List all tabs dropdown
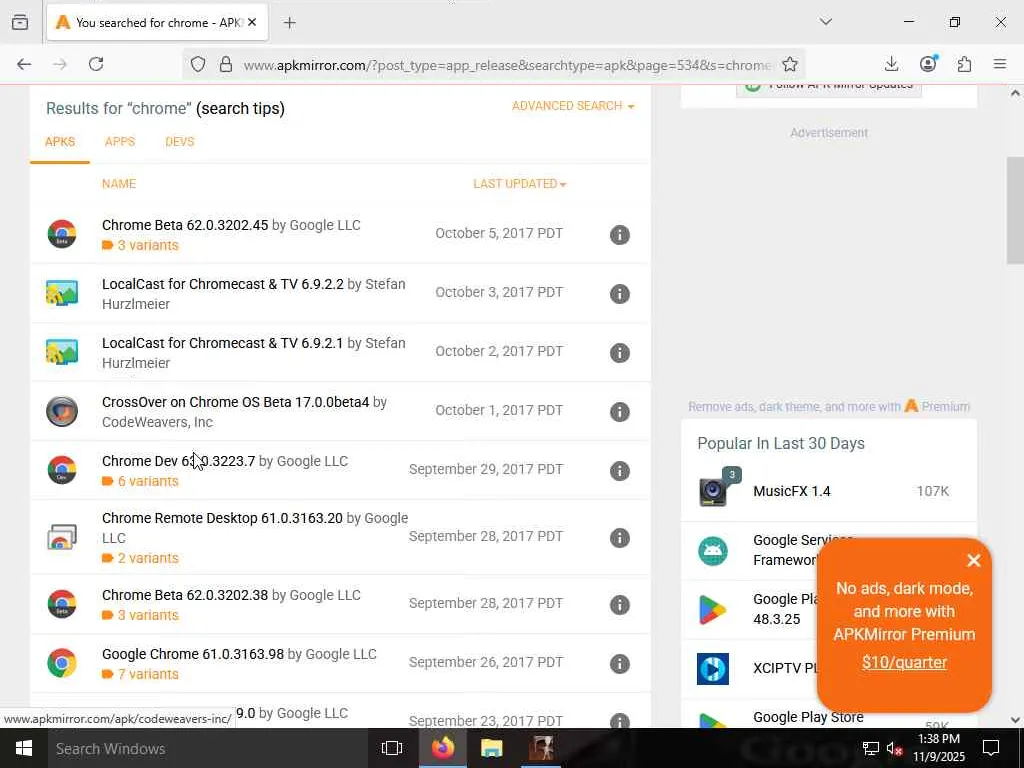Image resolution: width=1024 pixels, height=768 pixels. tap(825, 22)
